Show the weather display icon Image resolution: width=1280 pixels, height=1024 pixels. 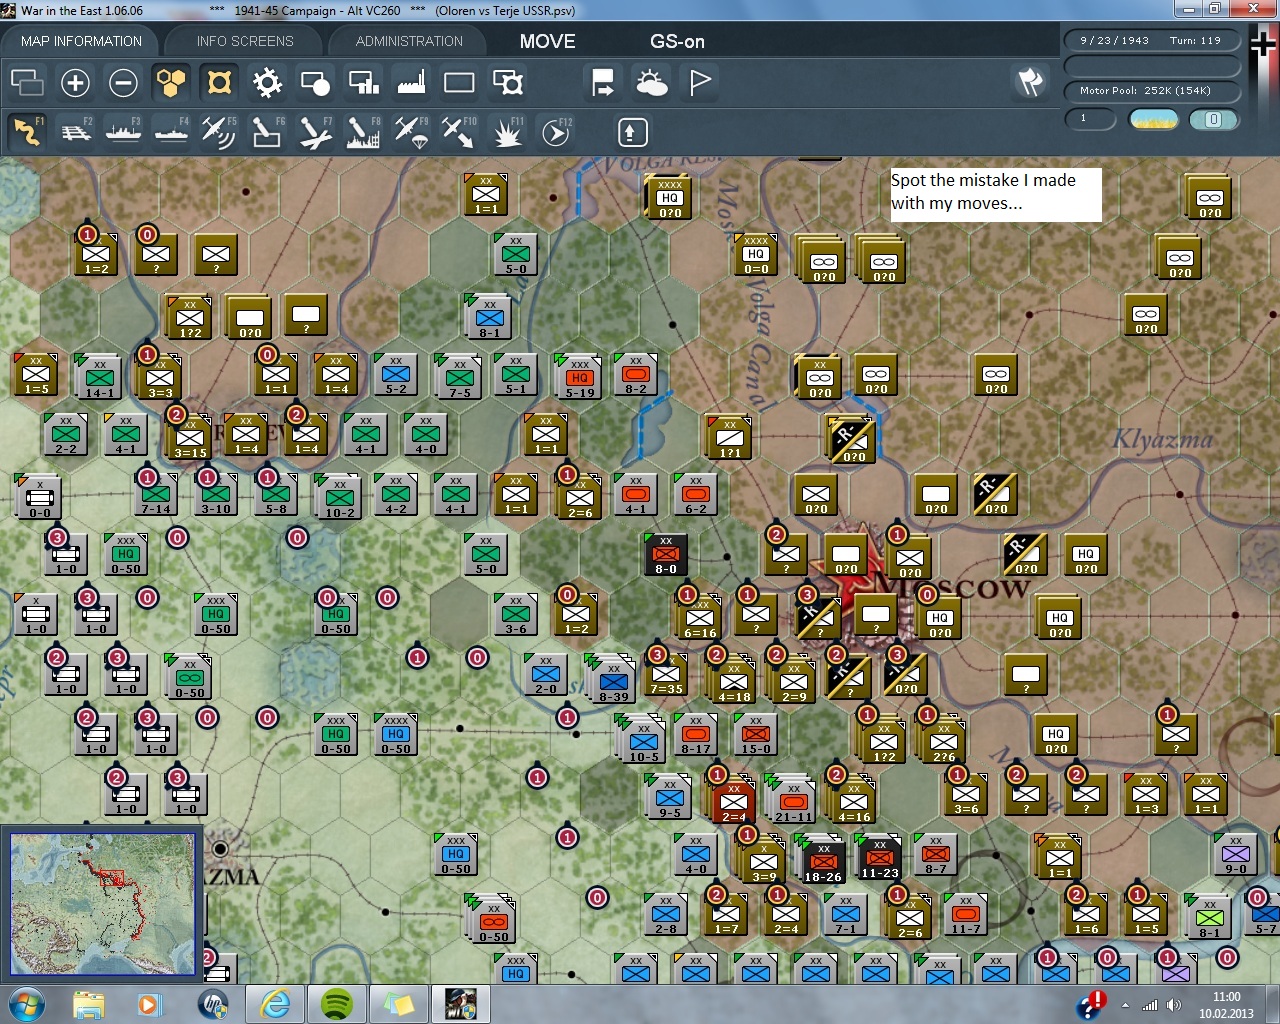pos(652,83)
